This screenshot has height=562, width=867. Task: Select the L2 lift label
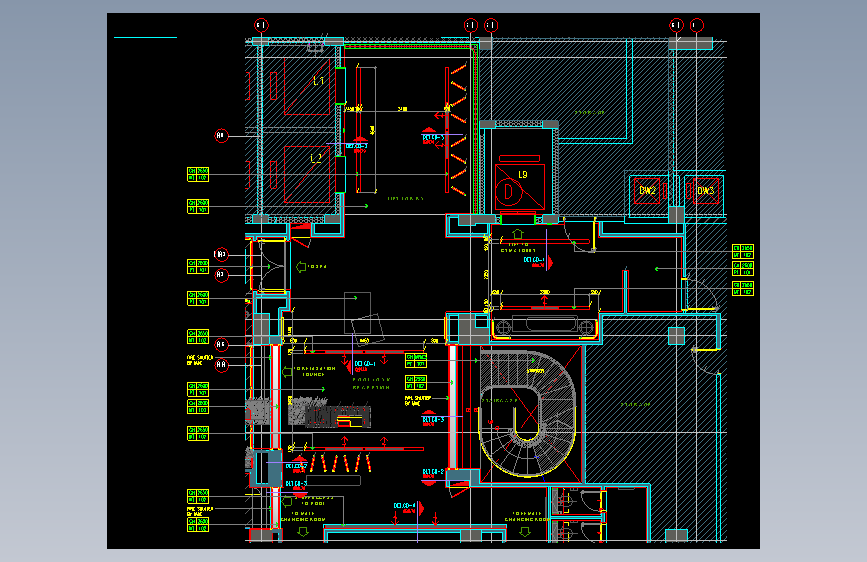tap(316, 159)
